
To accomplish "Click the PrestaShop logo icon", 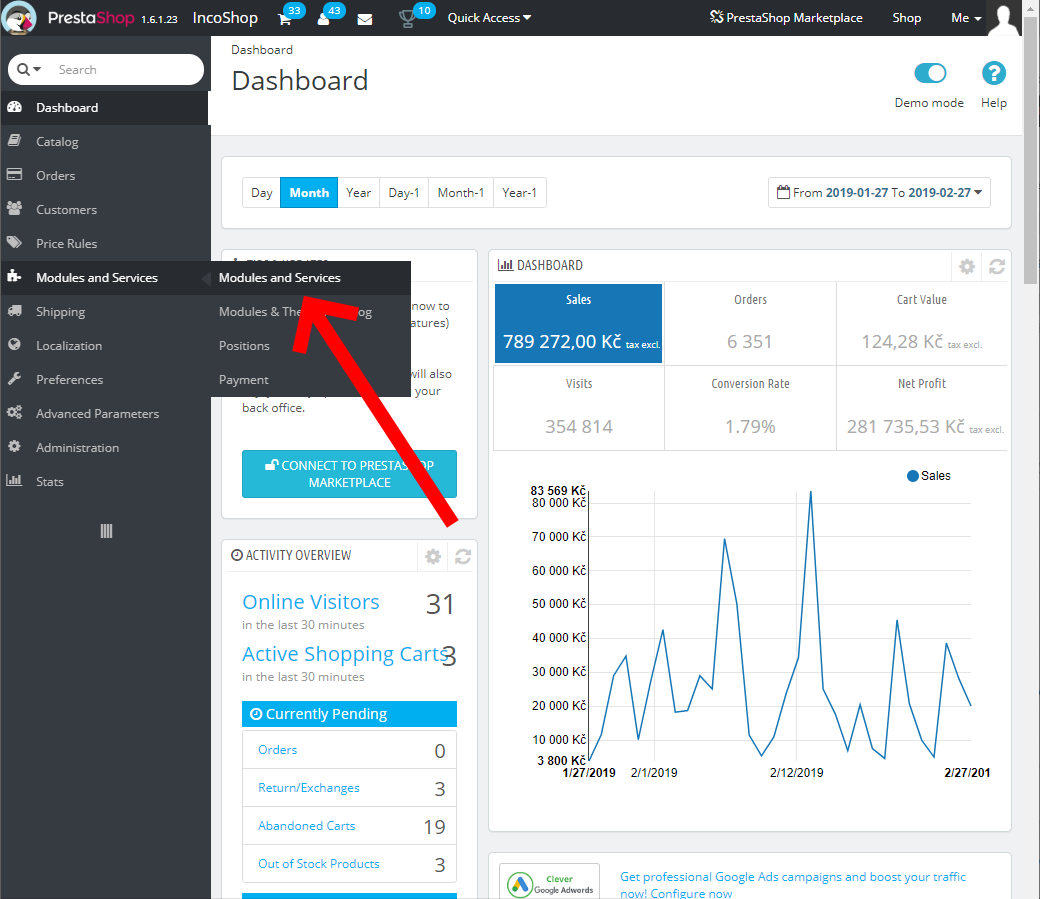I will pos(19,18).
